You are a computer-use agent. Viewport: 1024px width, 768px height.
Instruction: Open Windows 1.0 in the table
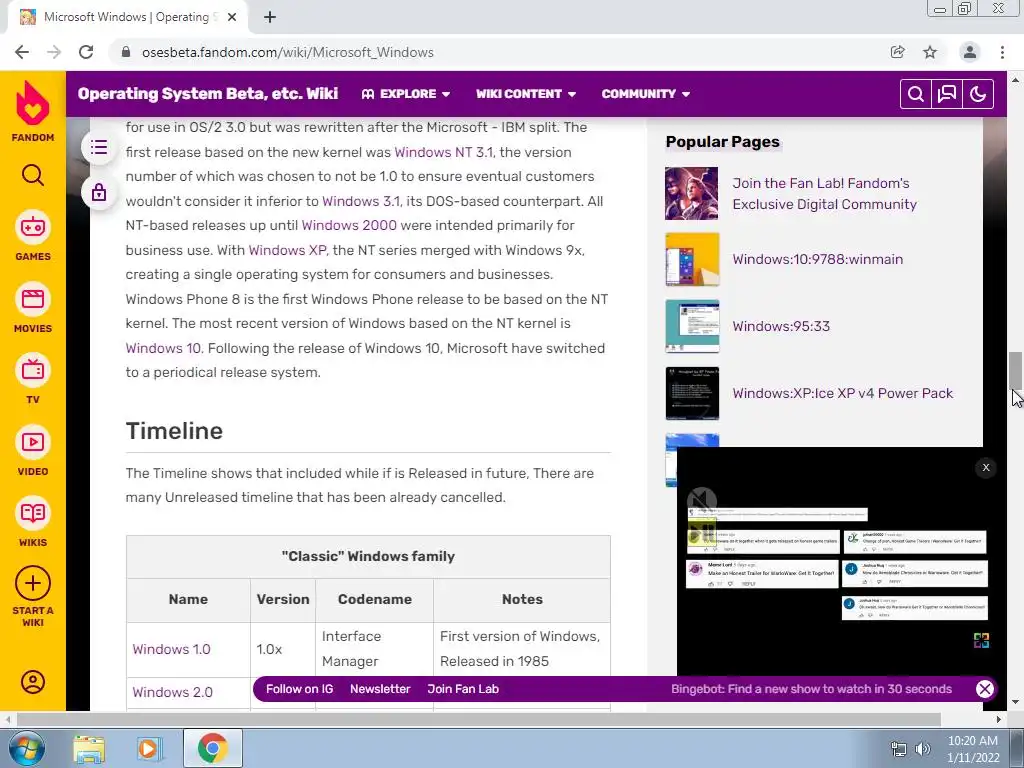pos(171,649)
